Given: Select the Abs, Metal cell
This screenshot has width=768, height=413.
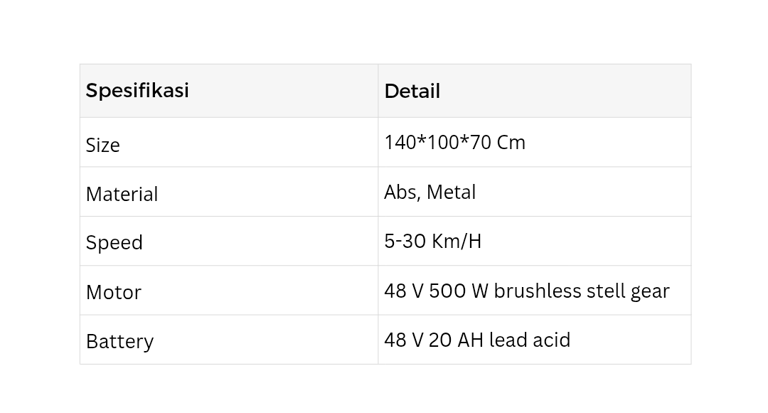Looking at the screenshot, I should point(430,192).
